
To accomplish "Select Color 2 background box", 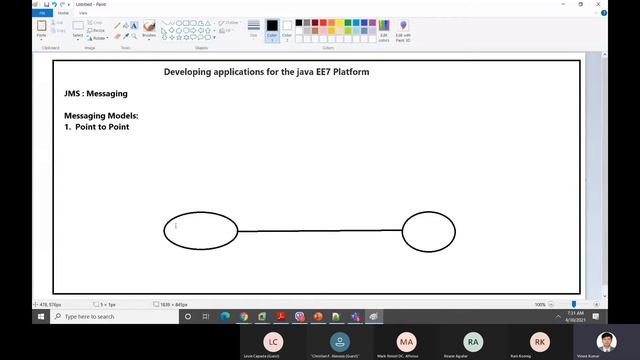I will pos(287,31).
